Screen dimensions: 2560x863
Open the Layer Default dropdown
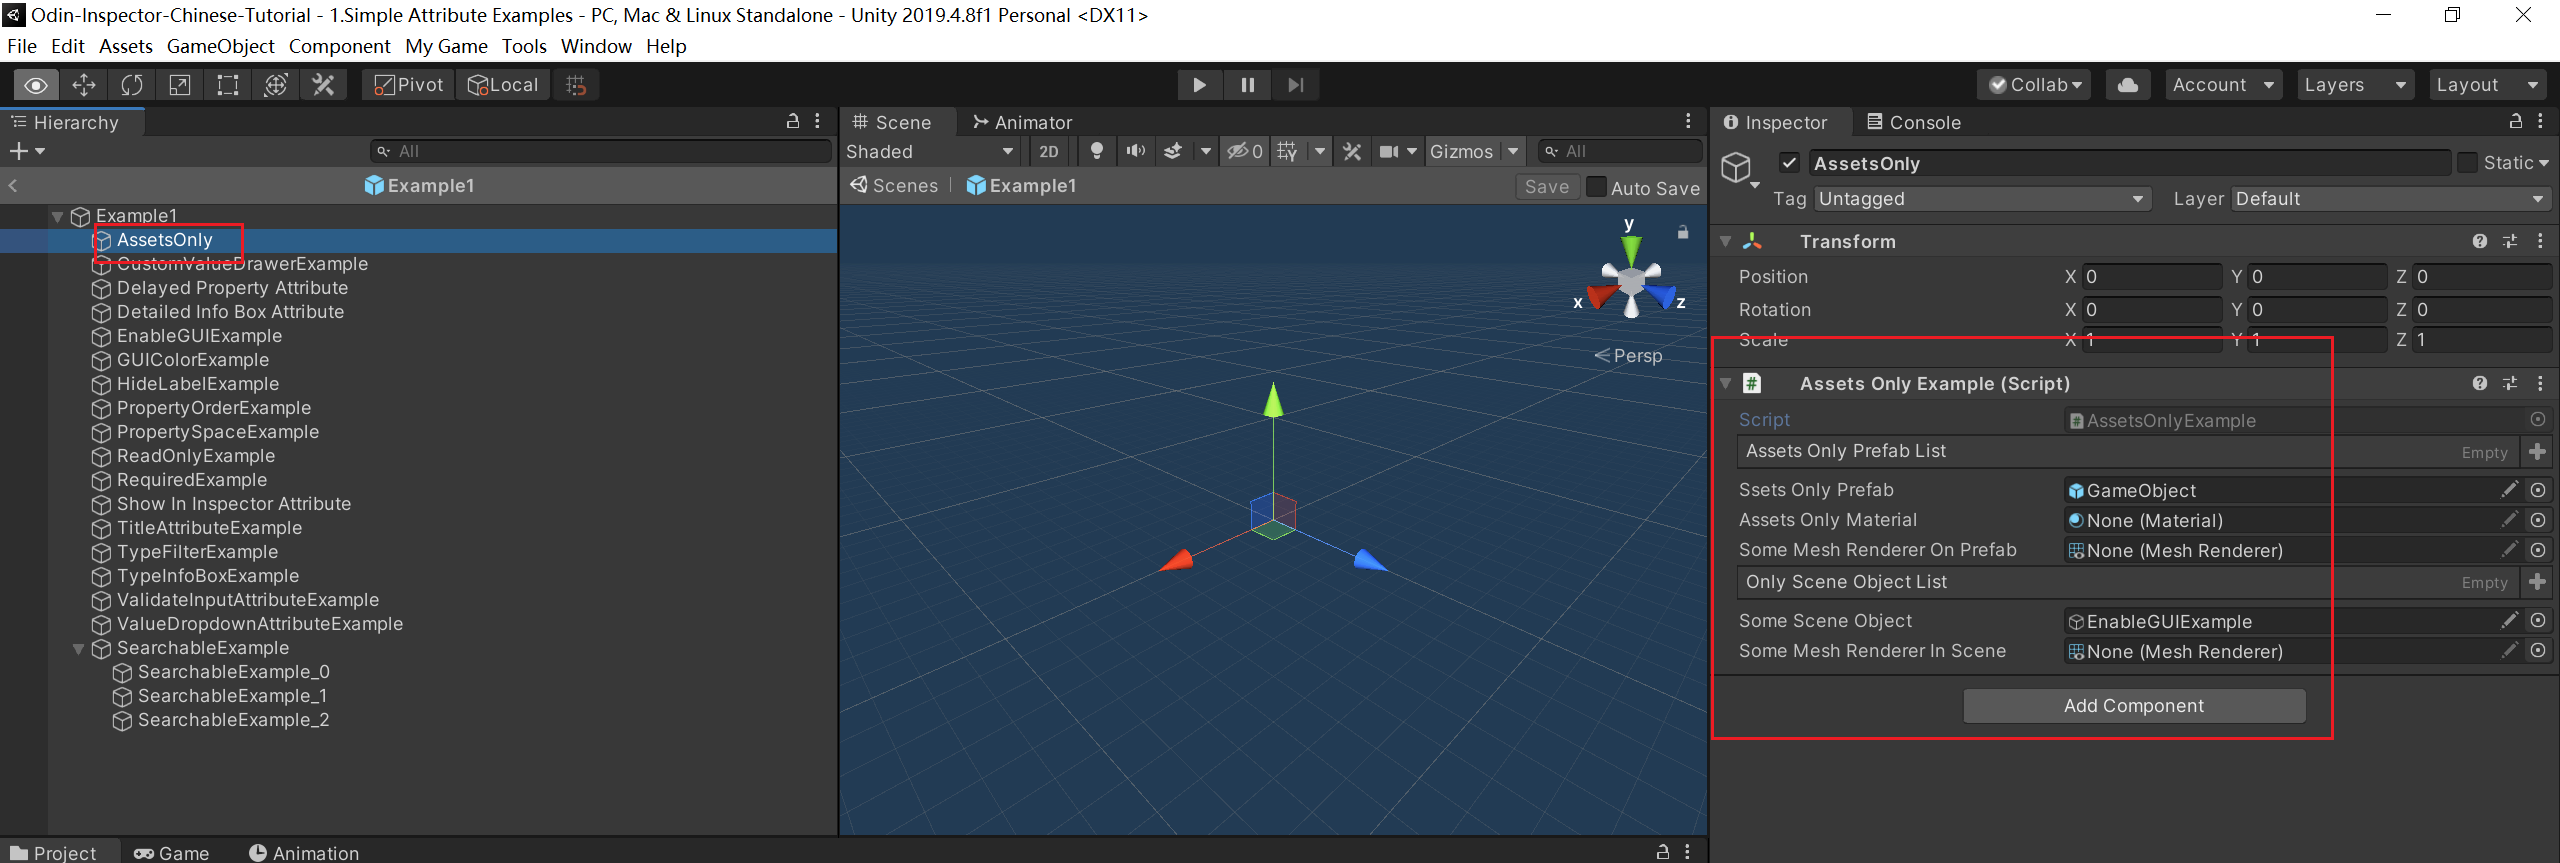pyautogui.click(x=2390, y=199)
